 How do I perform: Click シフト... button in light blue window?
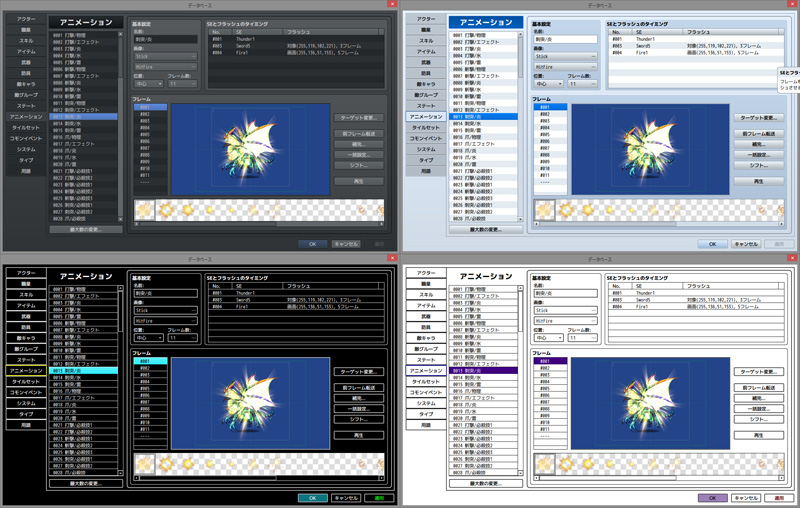point(759,165)
